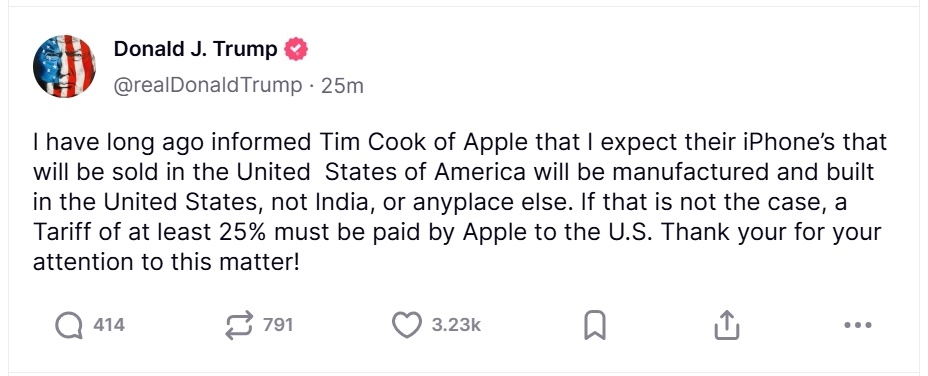
Task: Open the post via the 25m timestamp
Action: tap(342, 86)
